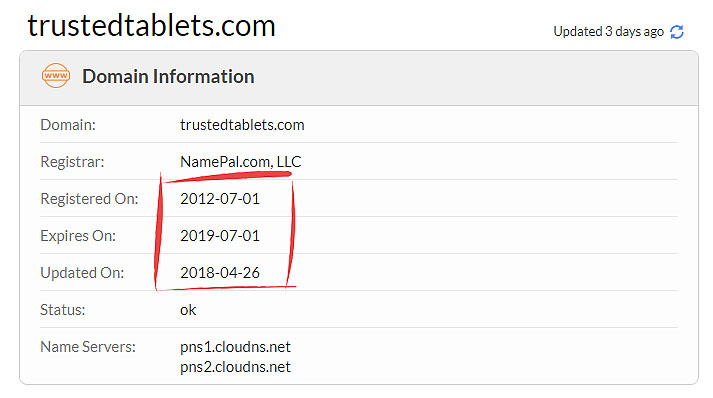Click the updated date 2018-04-26

coord(220,272)
